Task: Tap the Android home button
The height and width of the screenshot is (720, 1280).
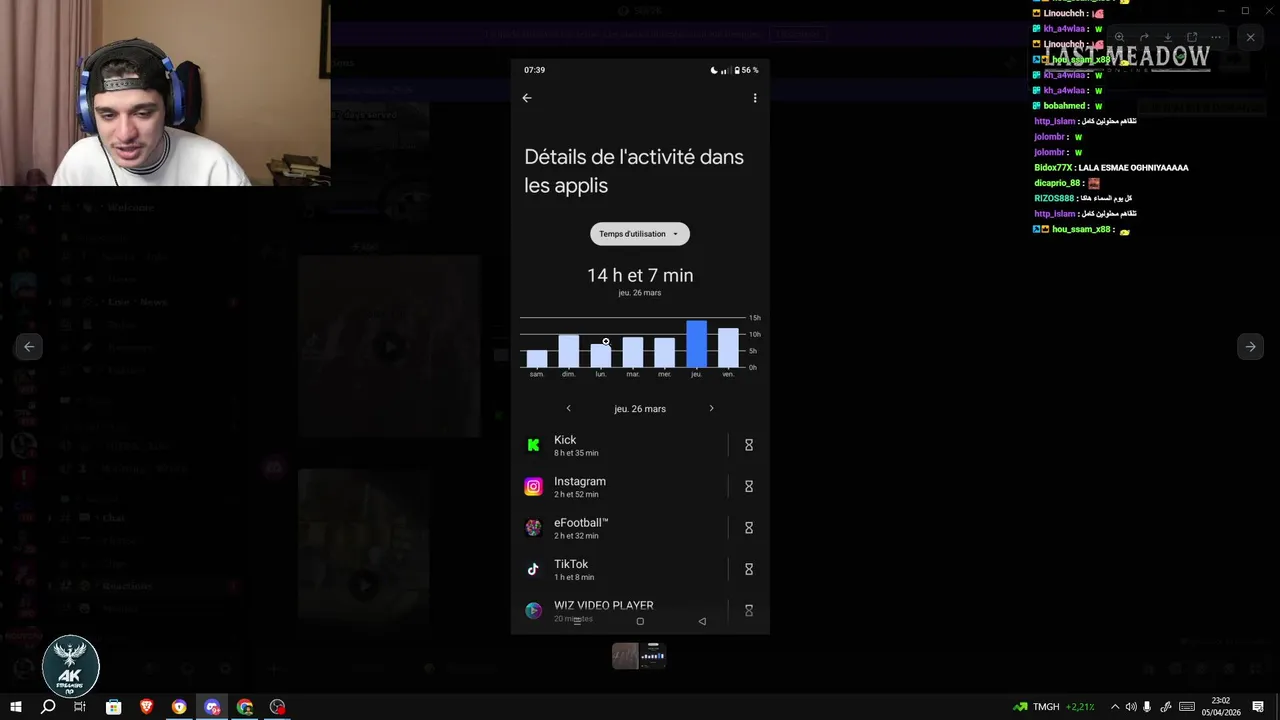Action: 640,621
